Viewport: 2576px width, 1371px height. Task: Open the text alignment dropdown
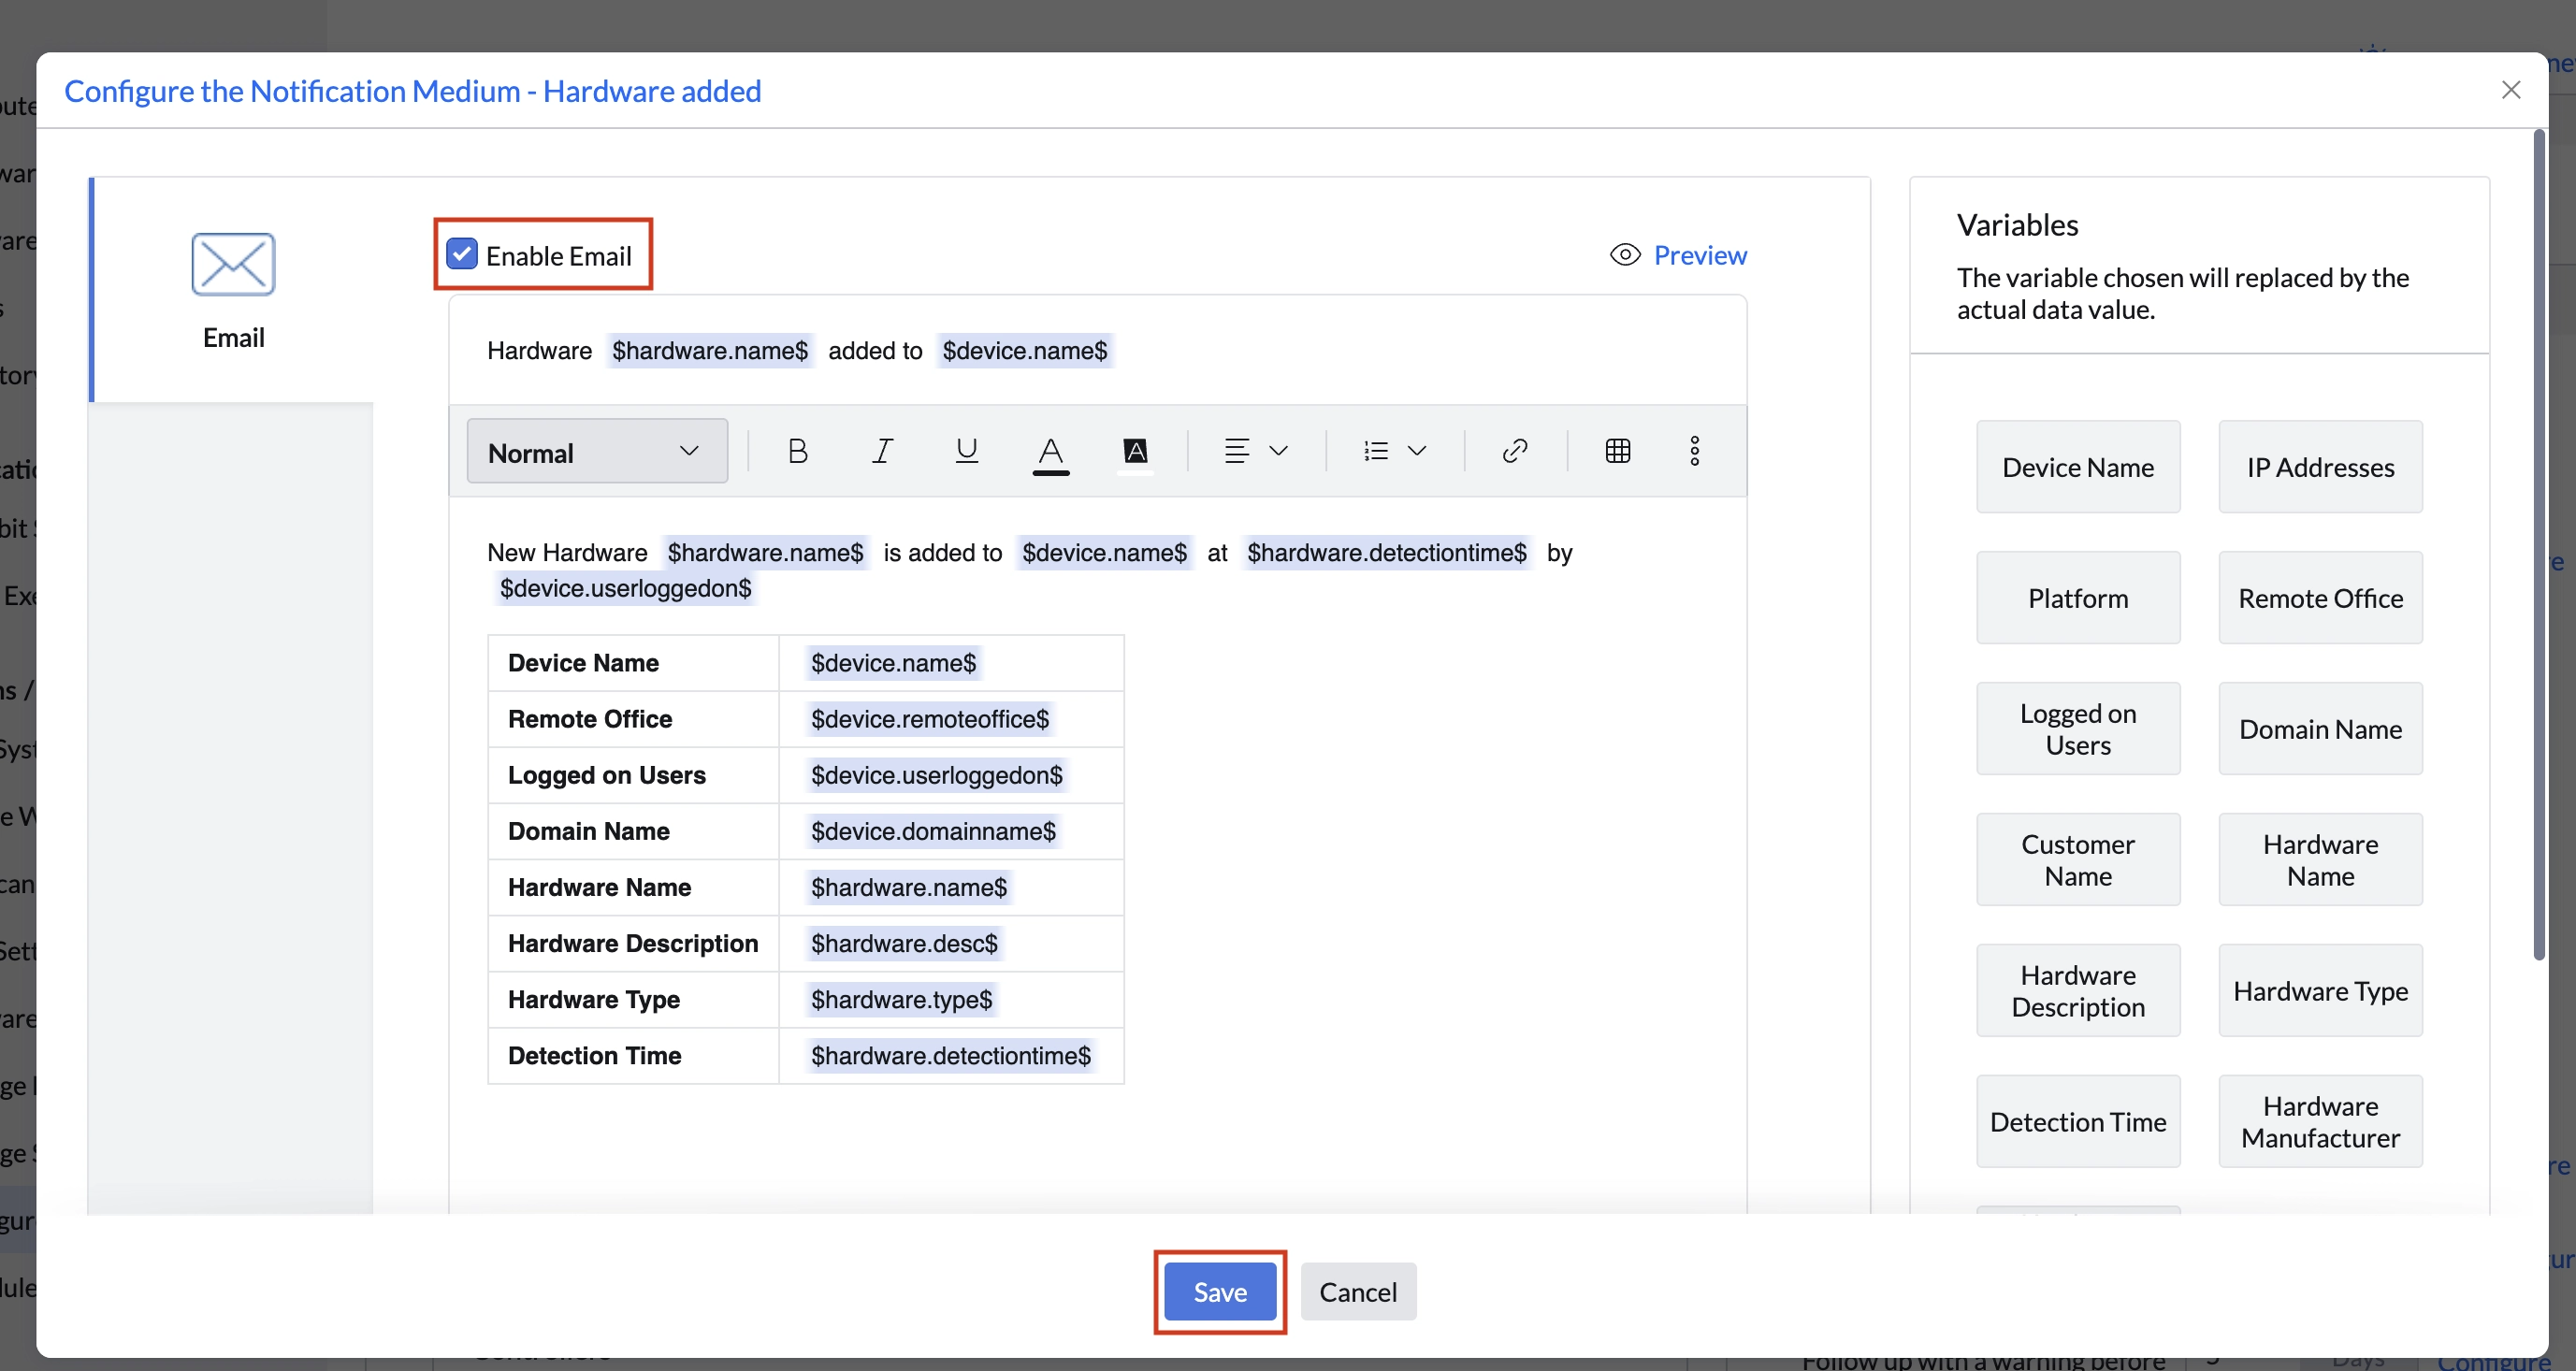coord(1256,451)
